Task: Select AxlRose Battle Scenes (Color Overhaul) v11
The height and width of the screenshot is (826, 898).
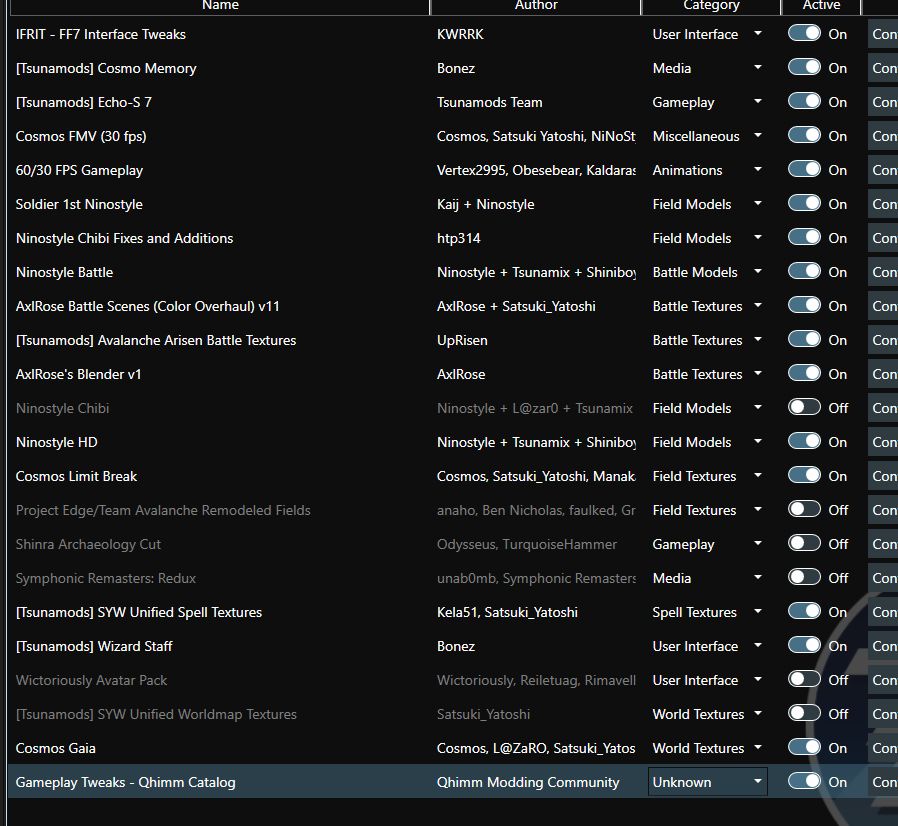Action: tap(147, 306)
